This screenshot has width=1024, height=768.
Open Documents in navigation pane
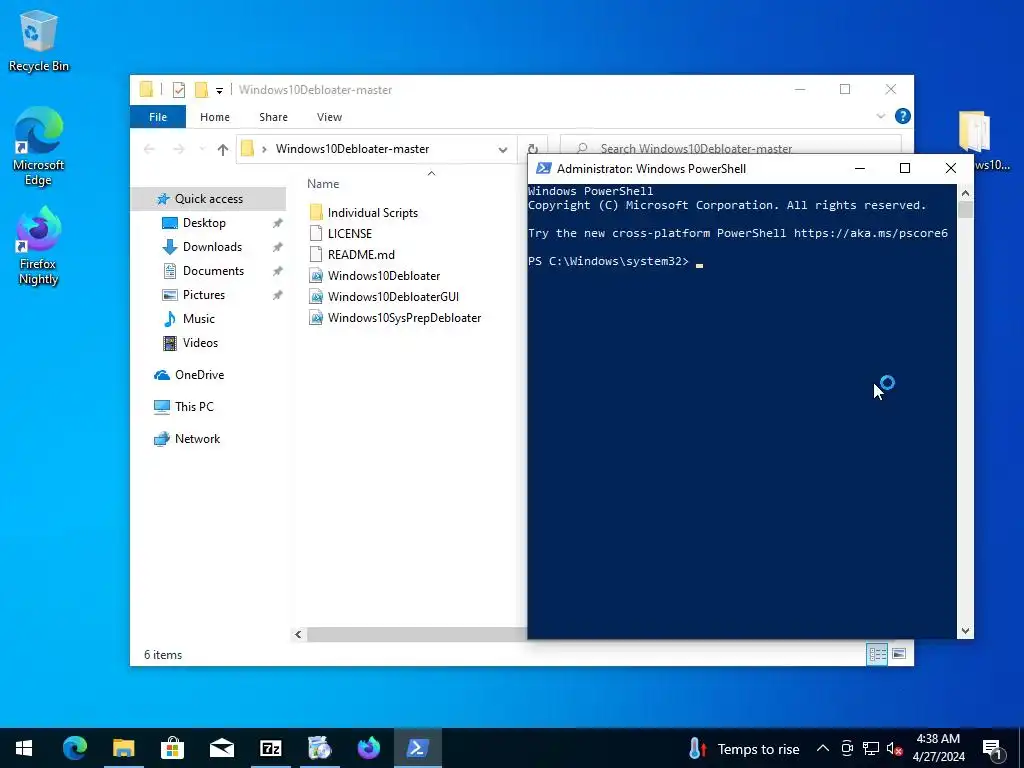(x=213, y=270)
